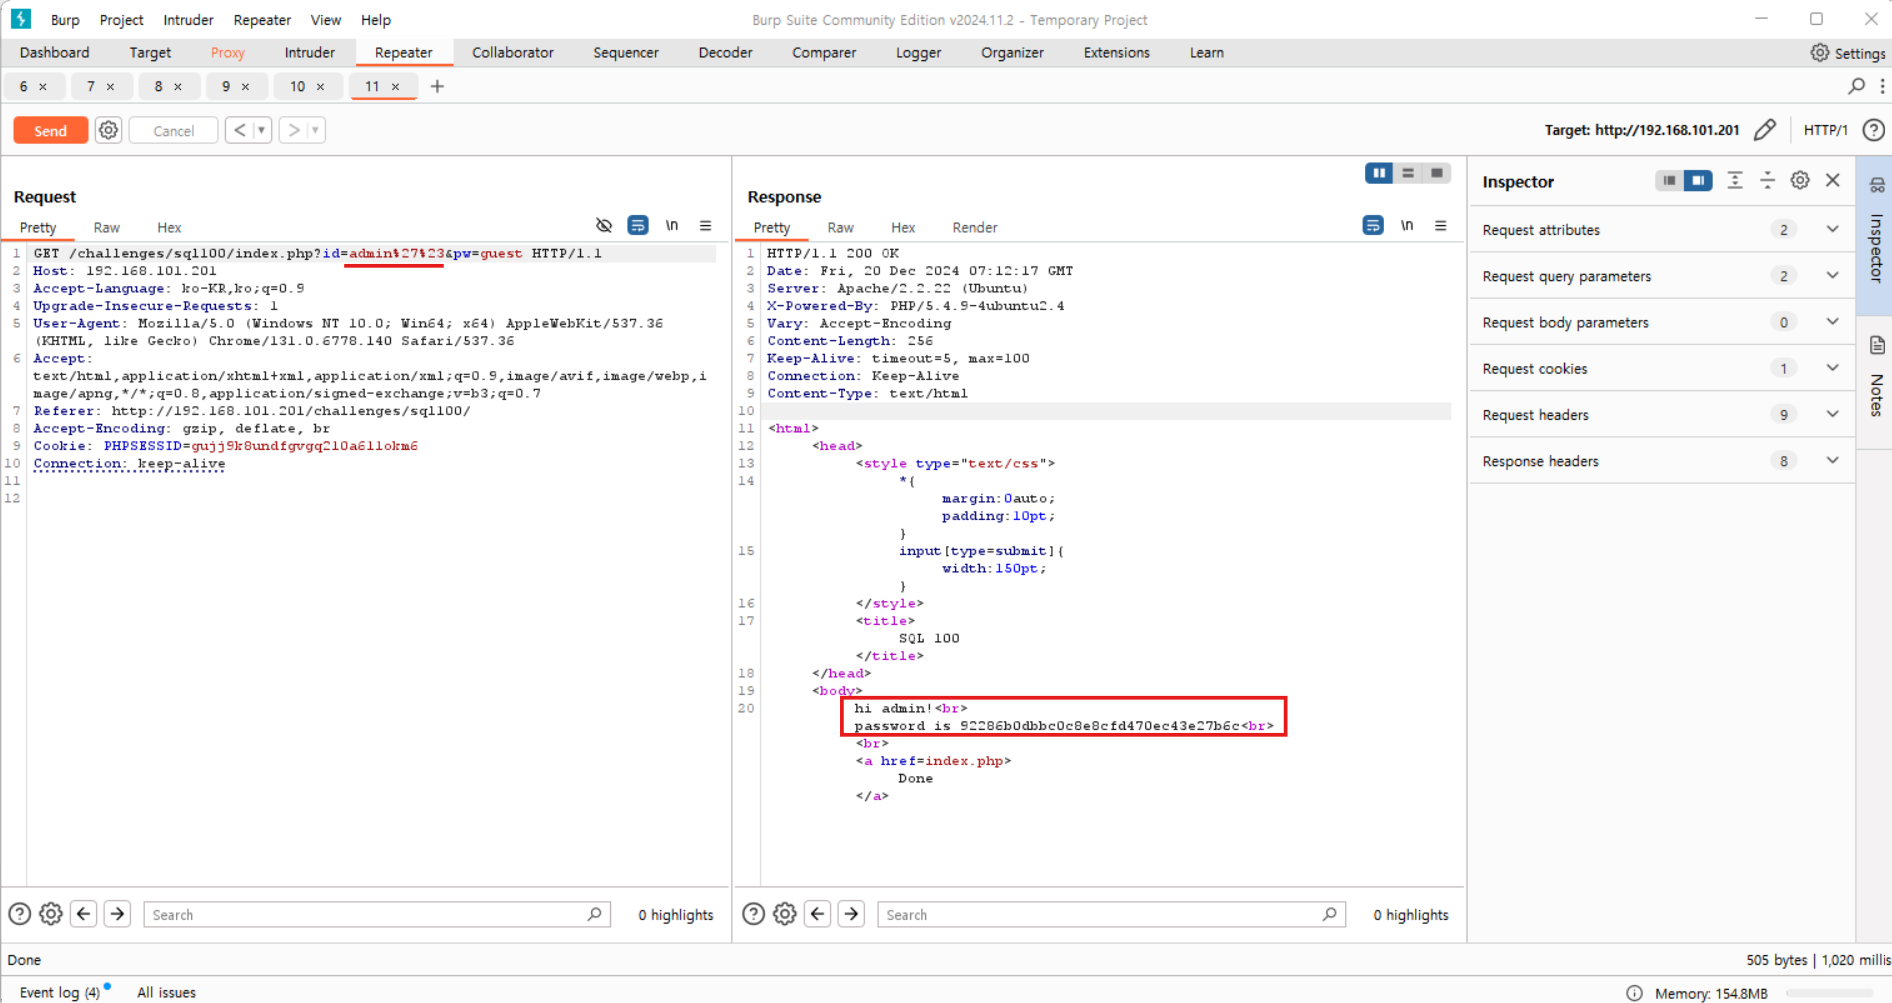Screen dimensions: 1892x1003
Task: Toggle Request pane word wrap icon
Action: click(x=638, y=226)
